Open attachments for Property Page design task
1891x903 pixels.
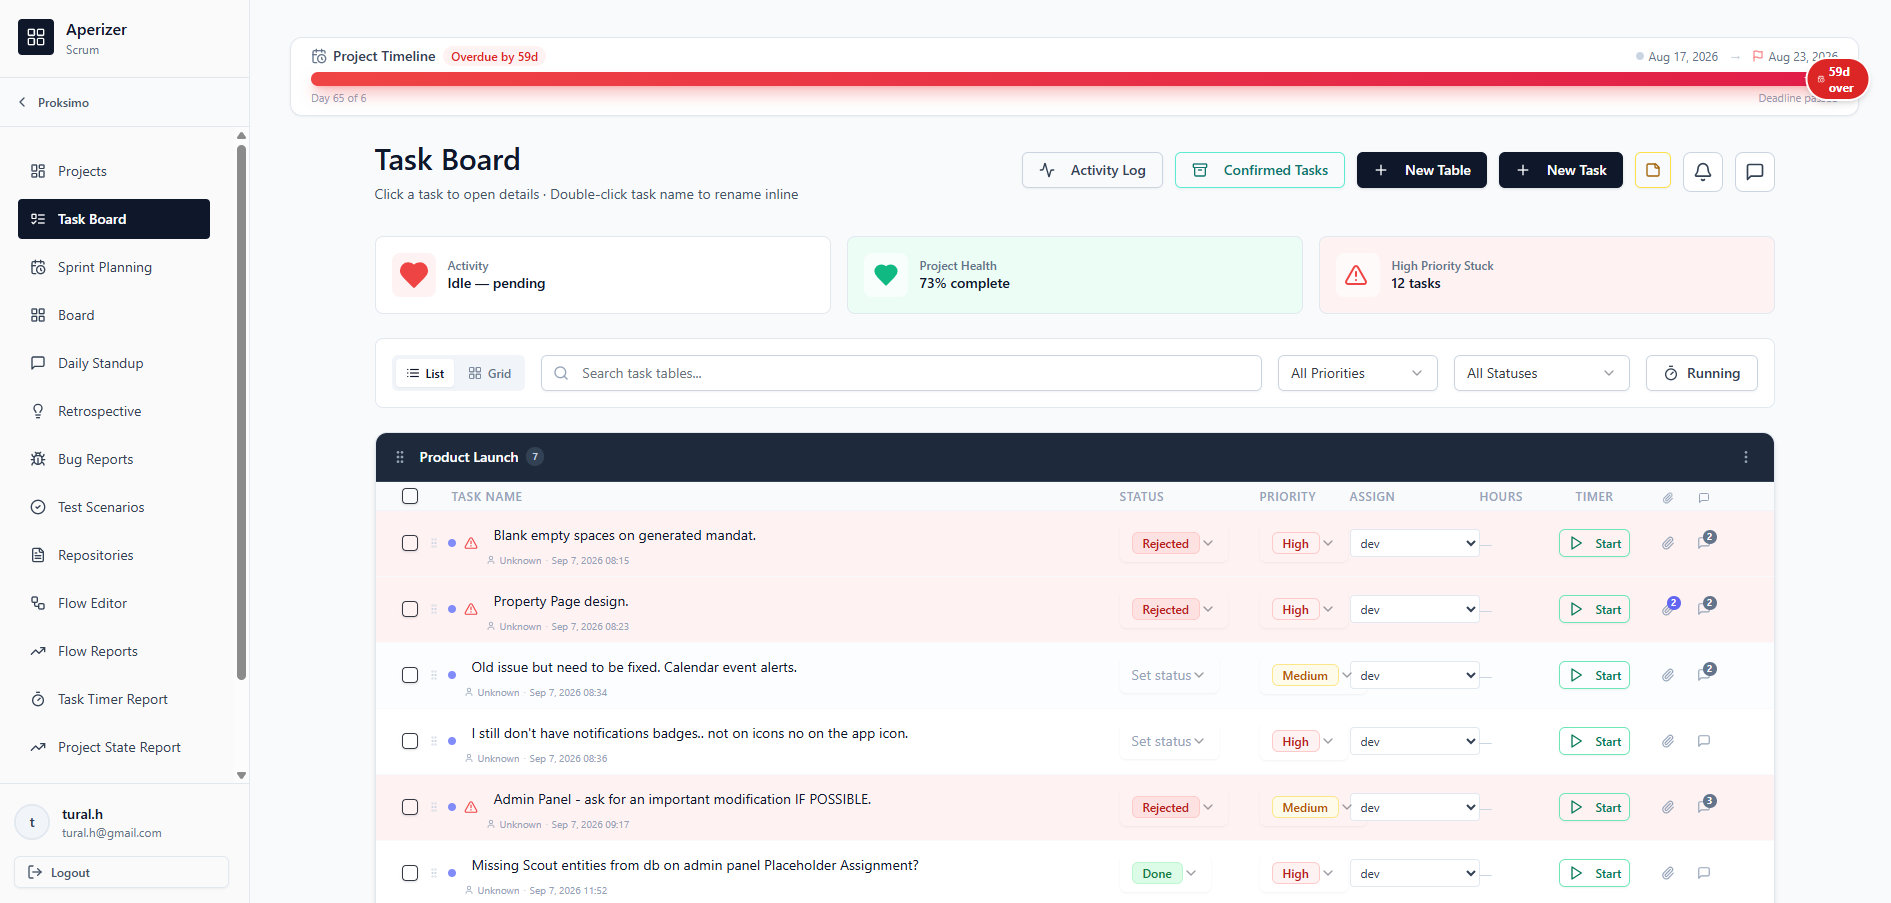click(x=1668, y=609)
